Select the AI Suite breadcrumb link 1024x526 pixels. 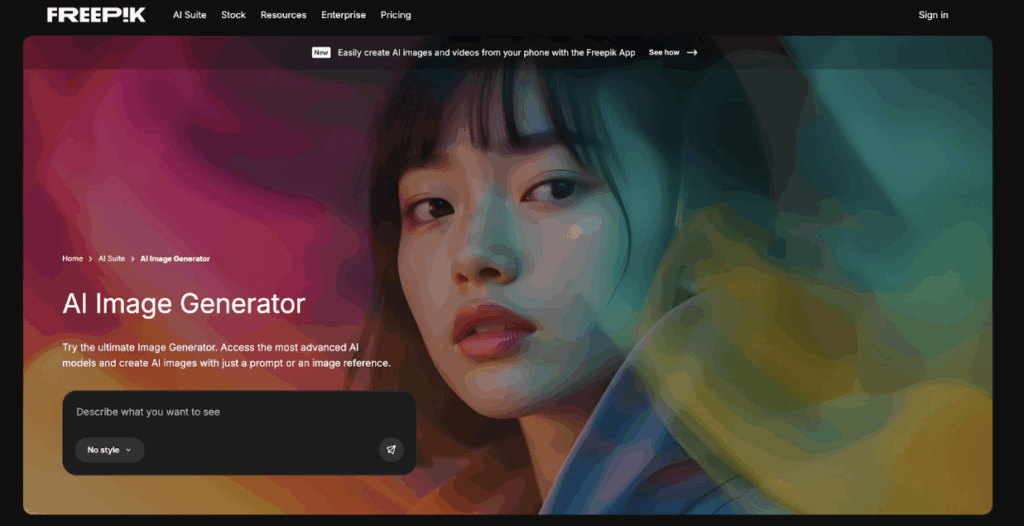111,258
